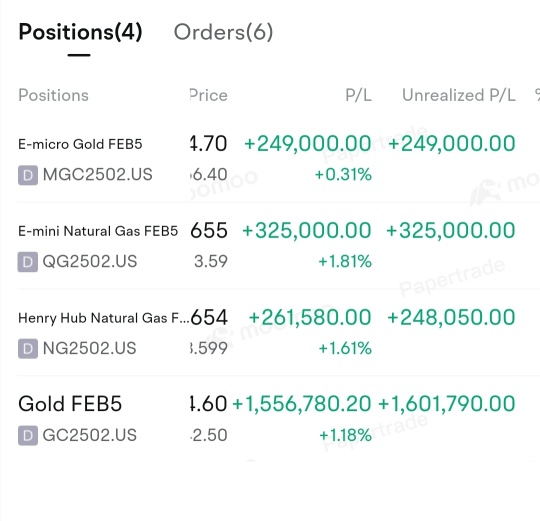
Task: Select the QG2502.US ticker symbol
Action: coord(90,261)
